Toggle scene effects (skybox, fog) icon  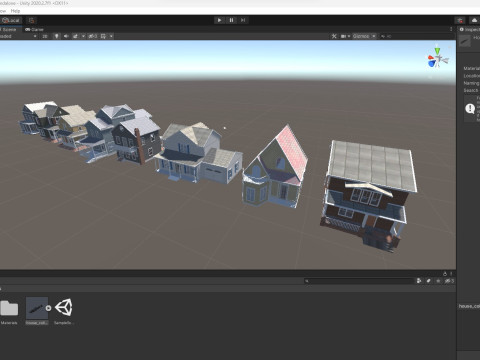(75, 36)
